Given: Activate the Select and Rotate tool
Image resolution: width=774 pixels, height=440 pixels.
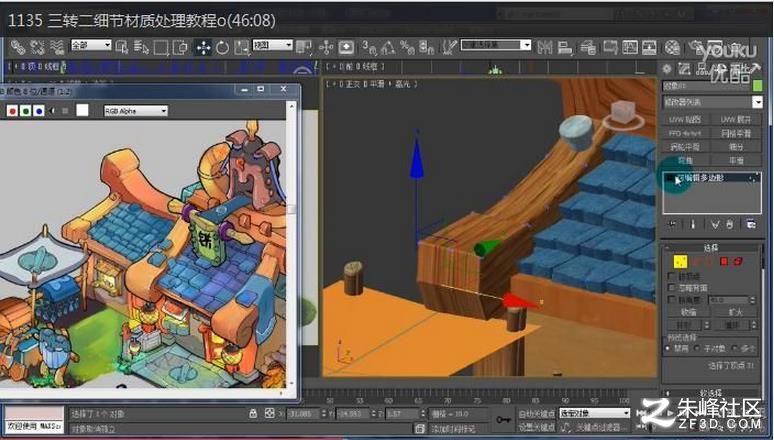Looking at the screenshot, I should pyautogui.click(x=222, y=47).
